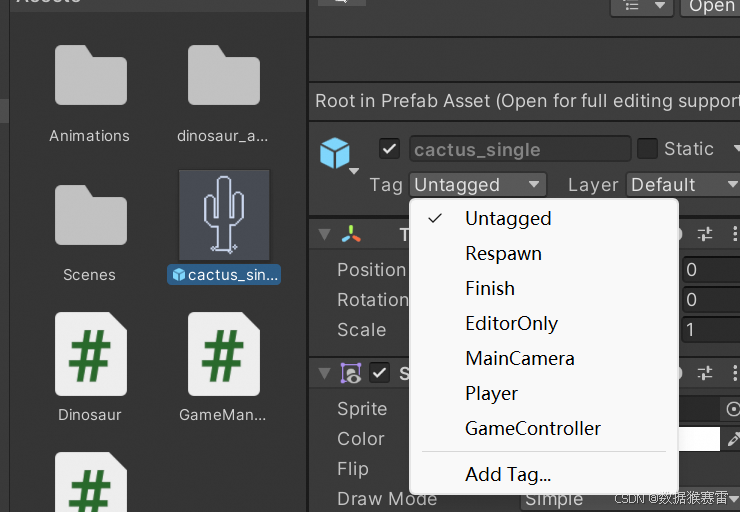Click the prefab cube icon in Inspector
Image resolution: width=740 pixels, height=512 pixels.
click(x=335, y=153)
